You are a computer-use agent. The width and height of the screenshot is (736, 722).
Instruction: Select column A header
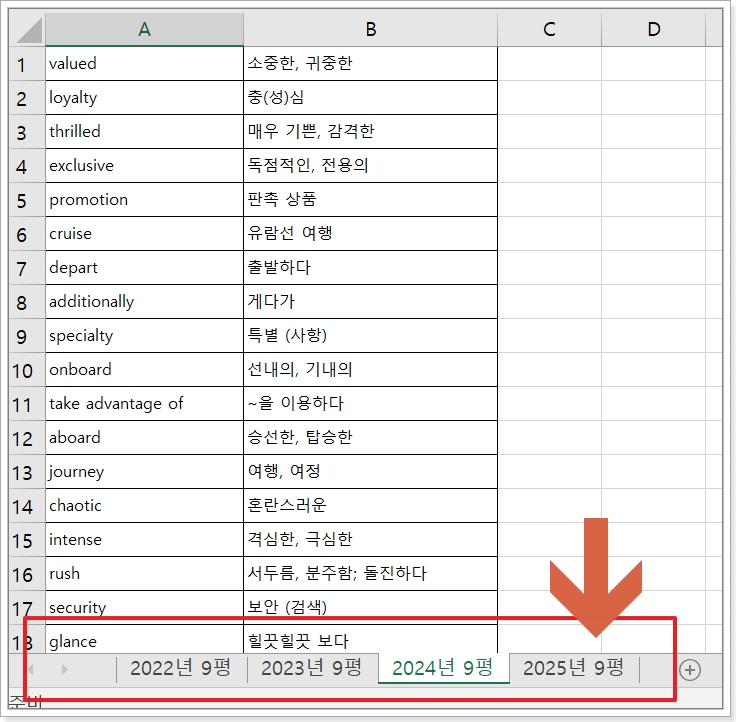click(x=144, y=30)
